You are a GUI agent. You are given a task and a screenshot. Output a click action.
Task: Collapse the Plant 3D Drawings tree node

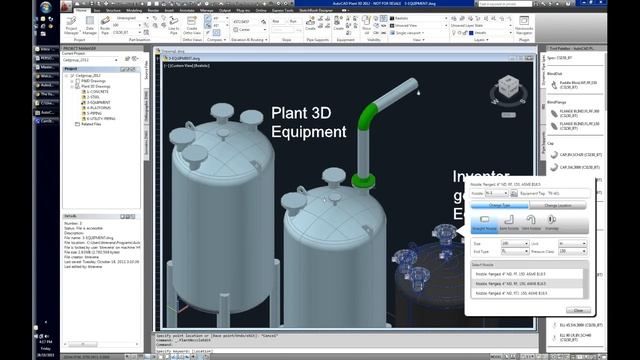click(72, 87)
